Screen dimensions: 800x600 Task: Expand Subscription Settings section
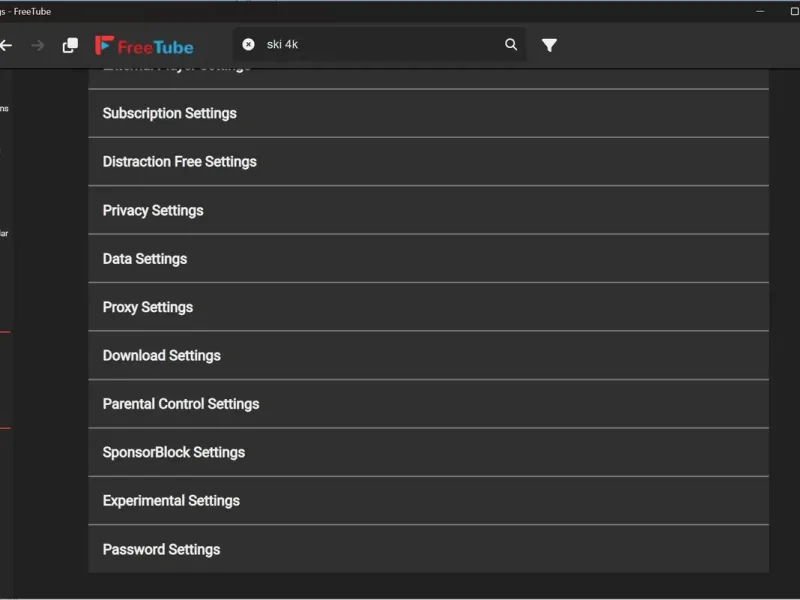(428, 113)
